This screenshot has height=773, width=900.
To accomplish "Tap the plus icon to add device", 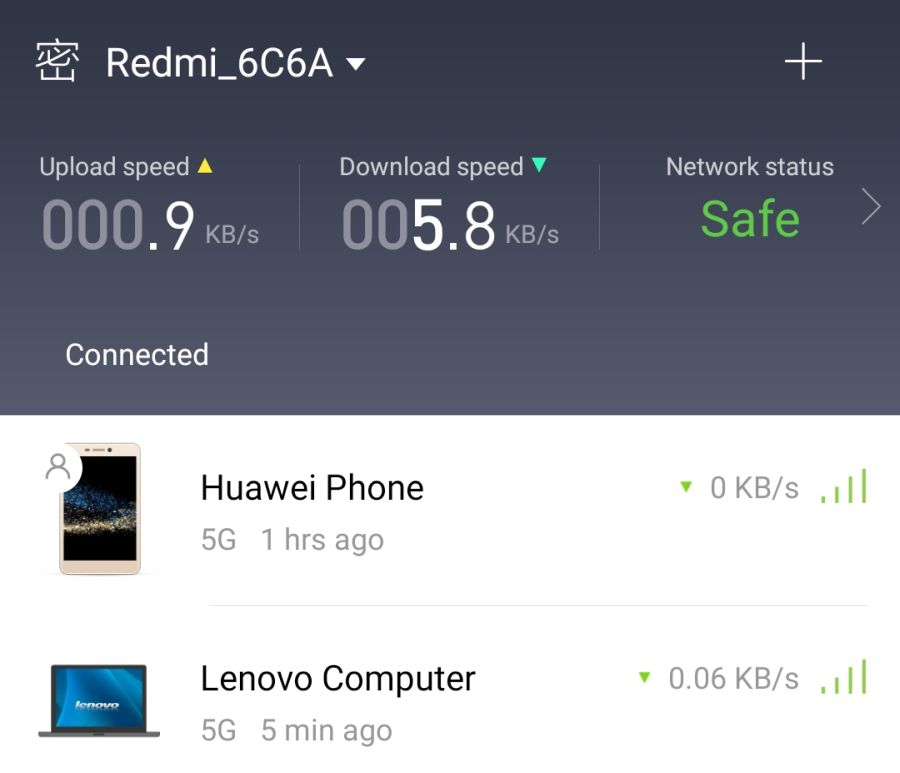I will point(803,61).
